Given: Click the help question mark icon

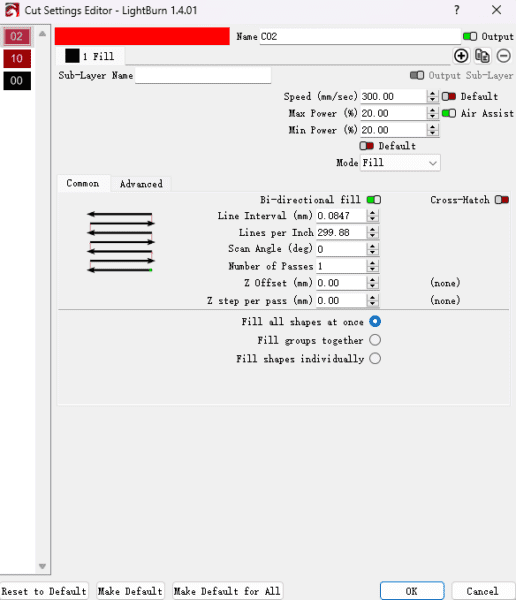Looking at the screenshot, I should [x=457, y=10].
